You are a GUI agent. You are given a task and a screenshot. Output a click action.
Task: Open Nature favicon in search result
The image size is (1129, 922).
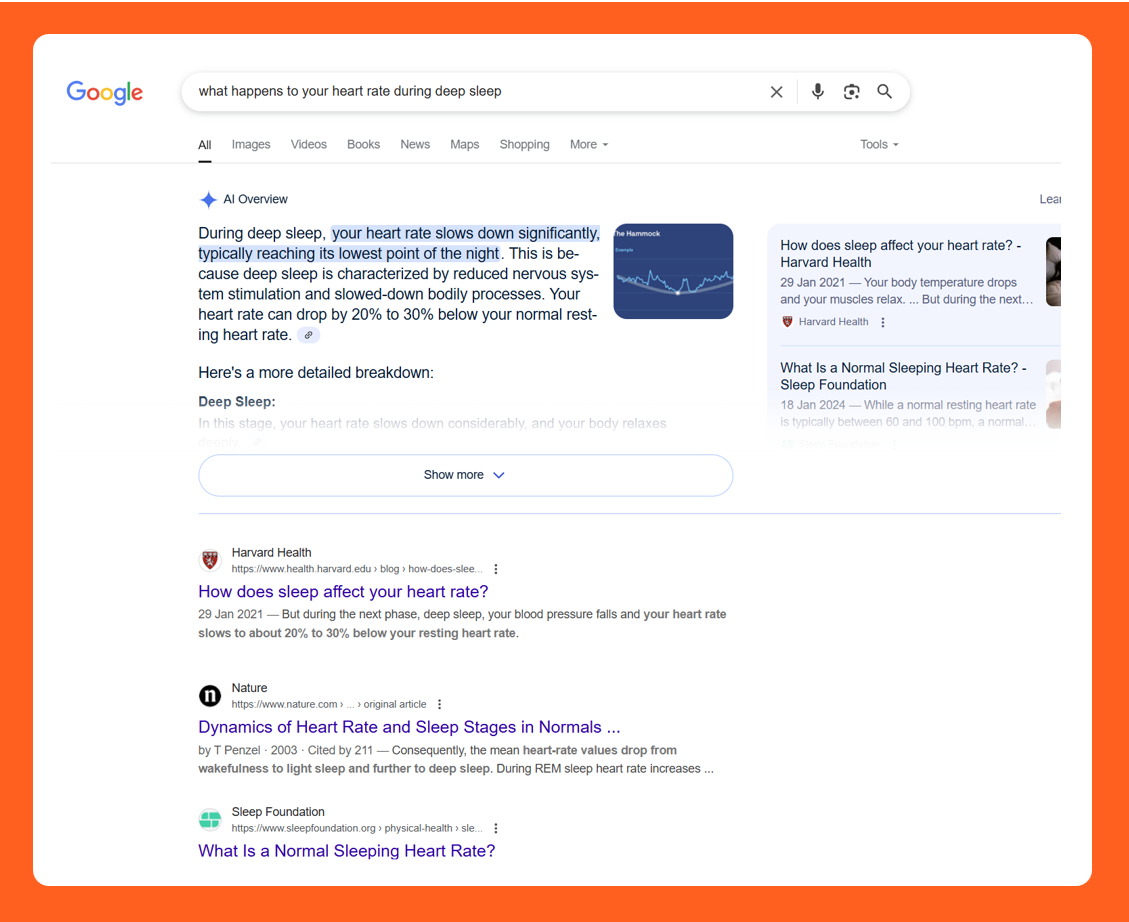210,695
